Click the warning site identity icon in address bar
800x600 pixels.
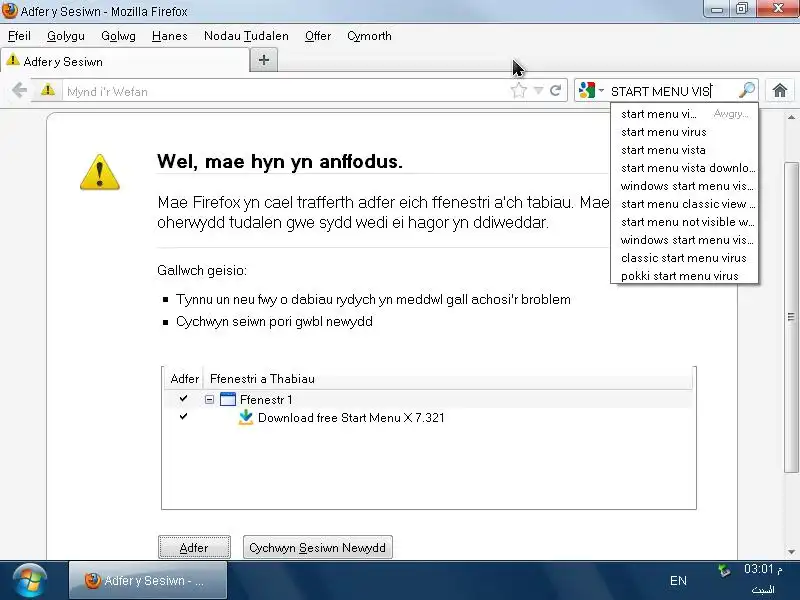click(x=47, y=90)
